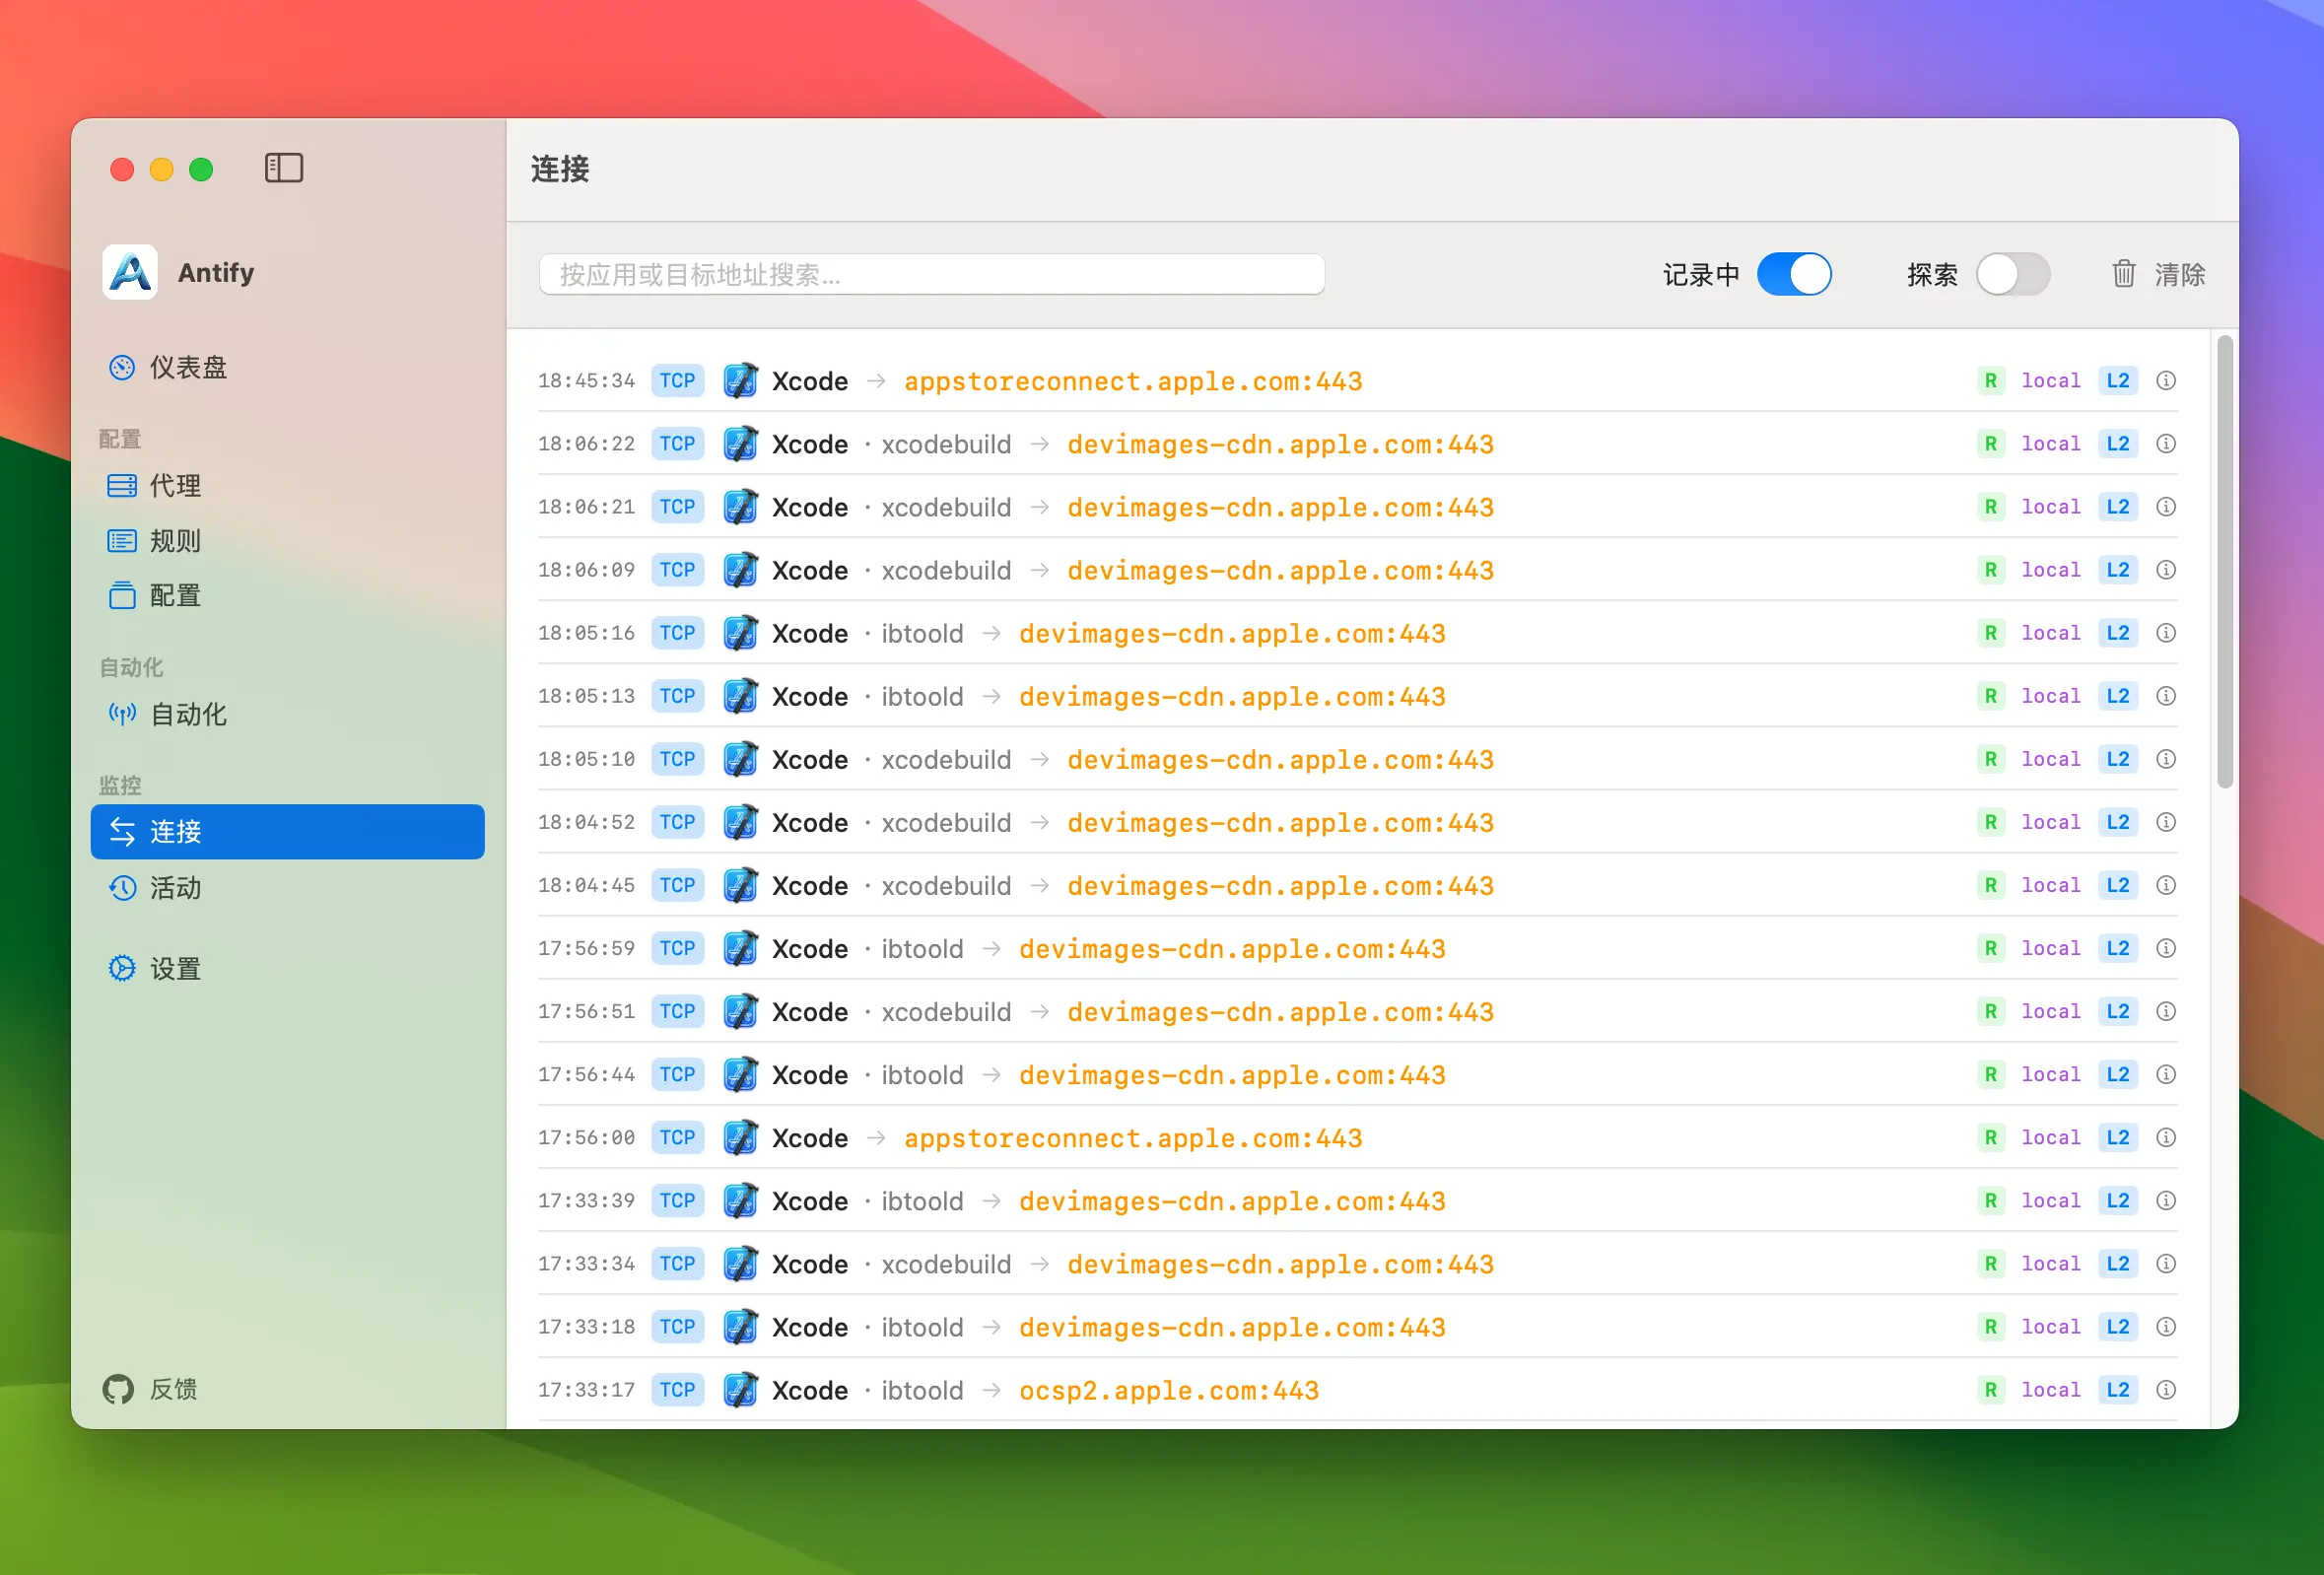Click the Xcode app icon at 17:33:17

[x=740, y=1389]
